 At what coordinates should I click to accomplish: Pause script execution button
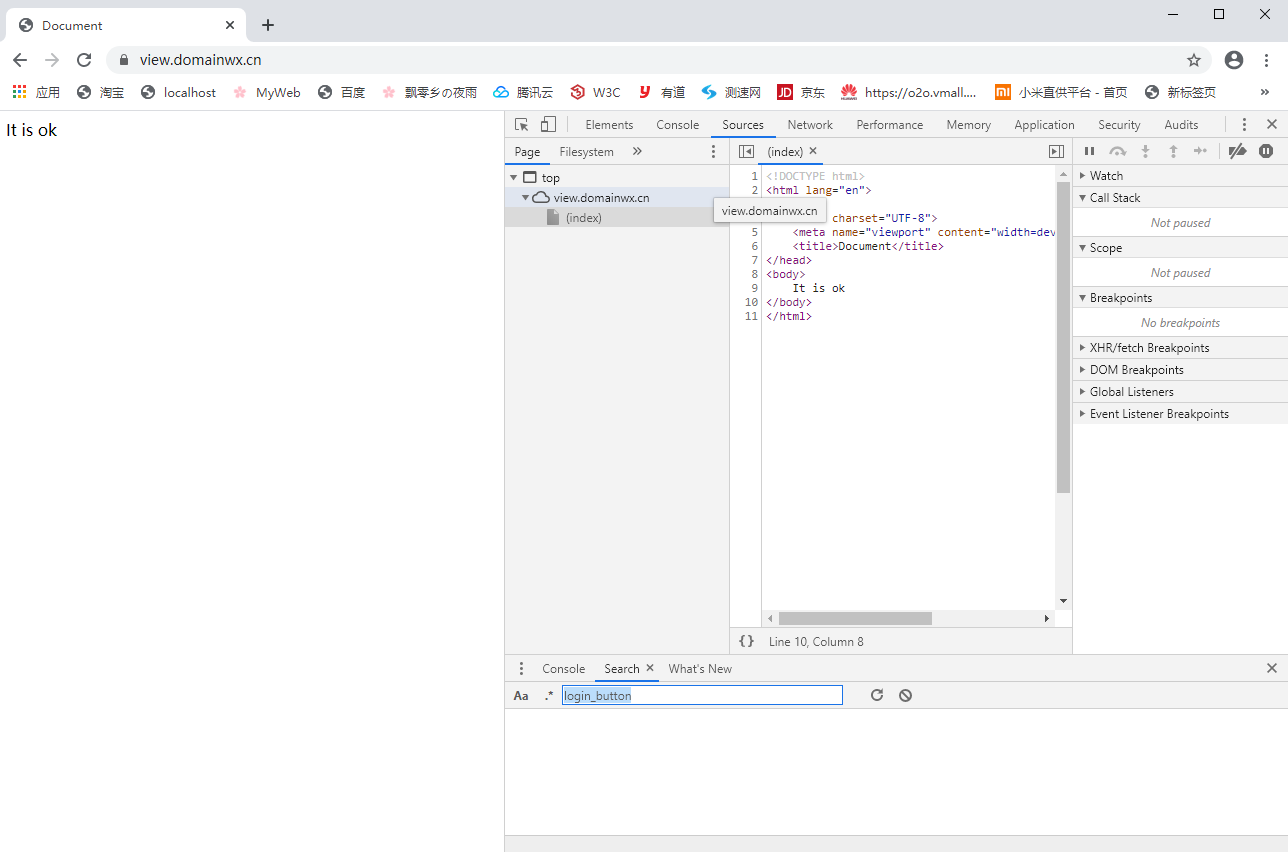point(1090,151)
